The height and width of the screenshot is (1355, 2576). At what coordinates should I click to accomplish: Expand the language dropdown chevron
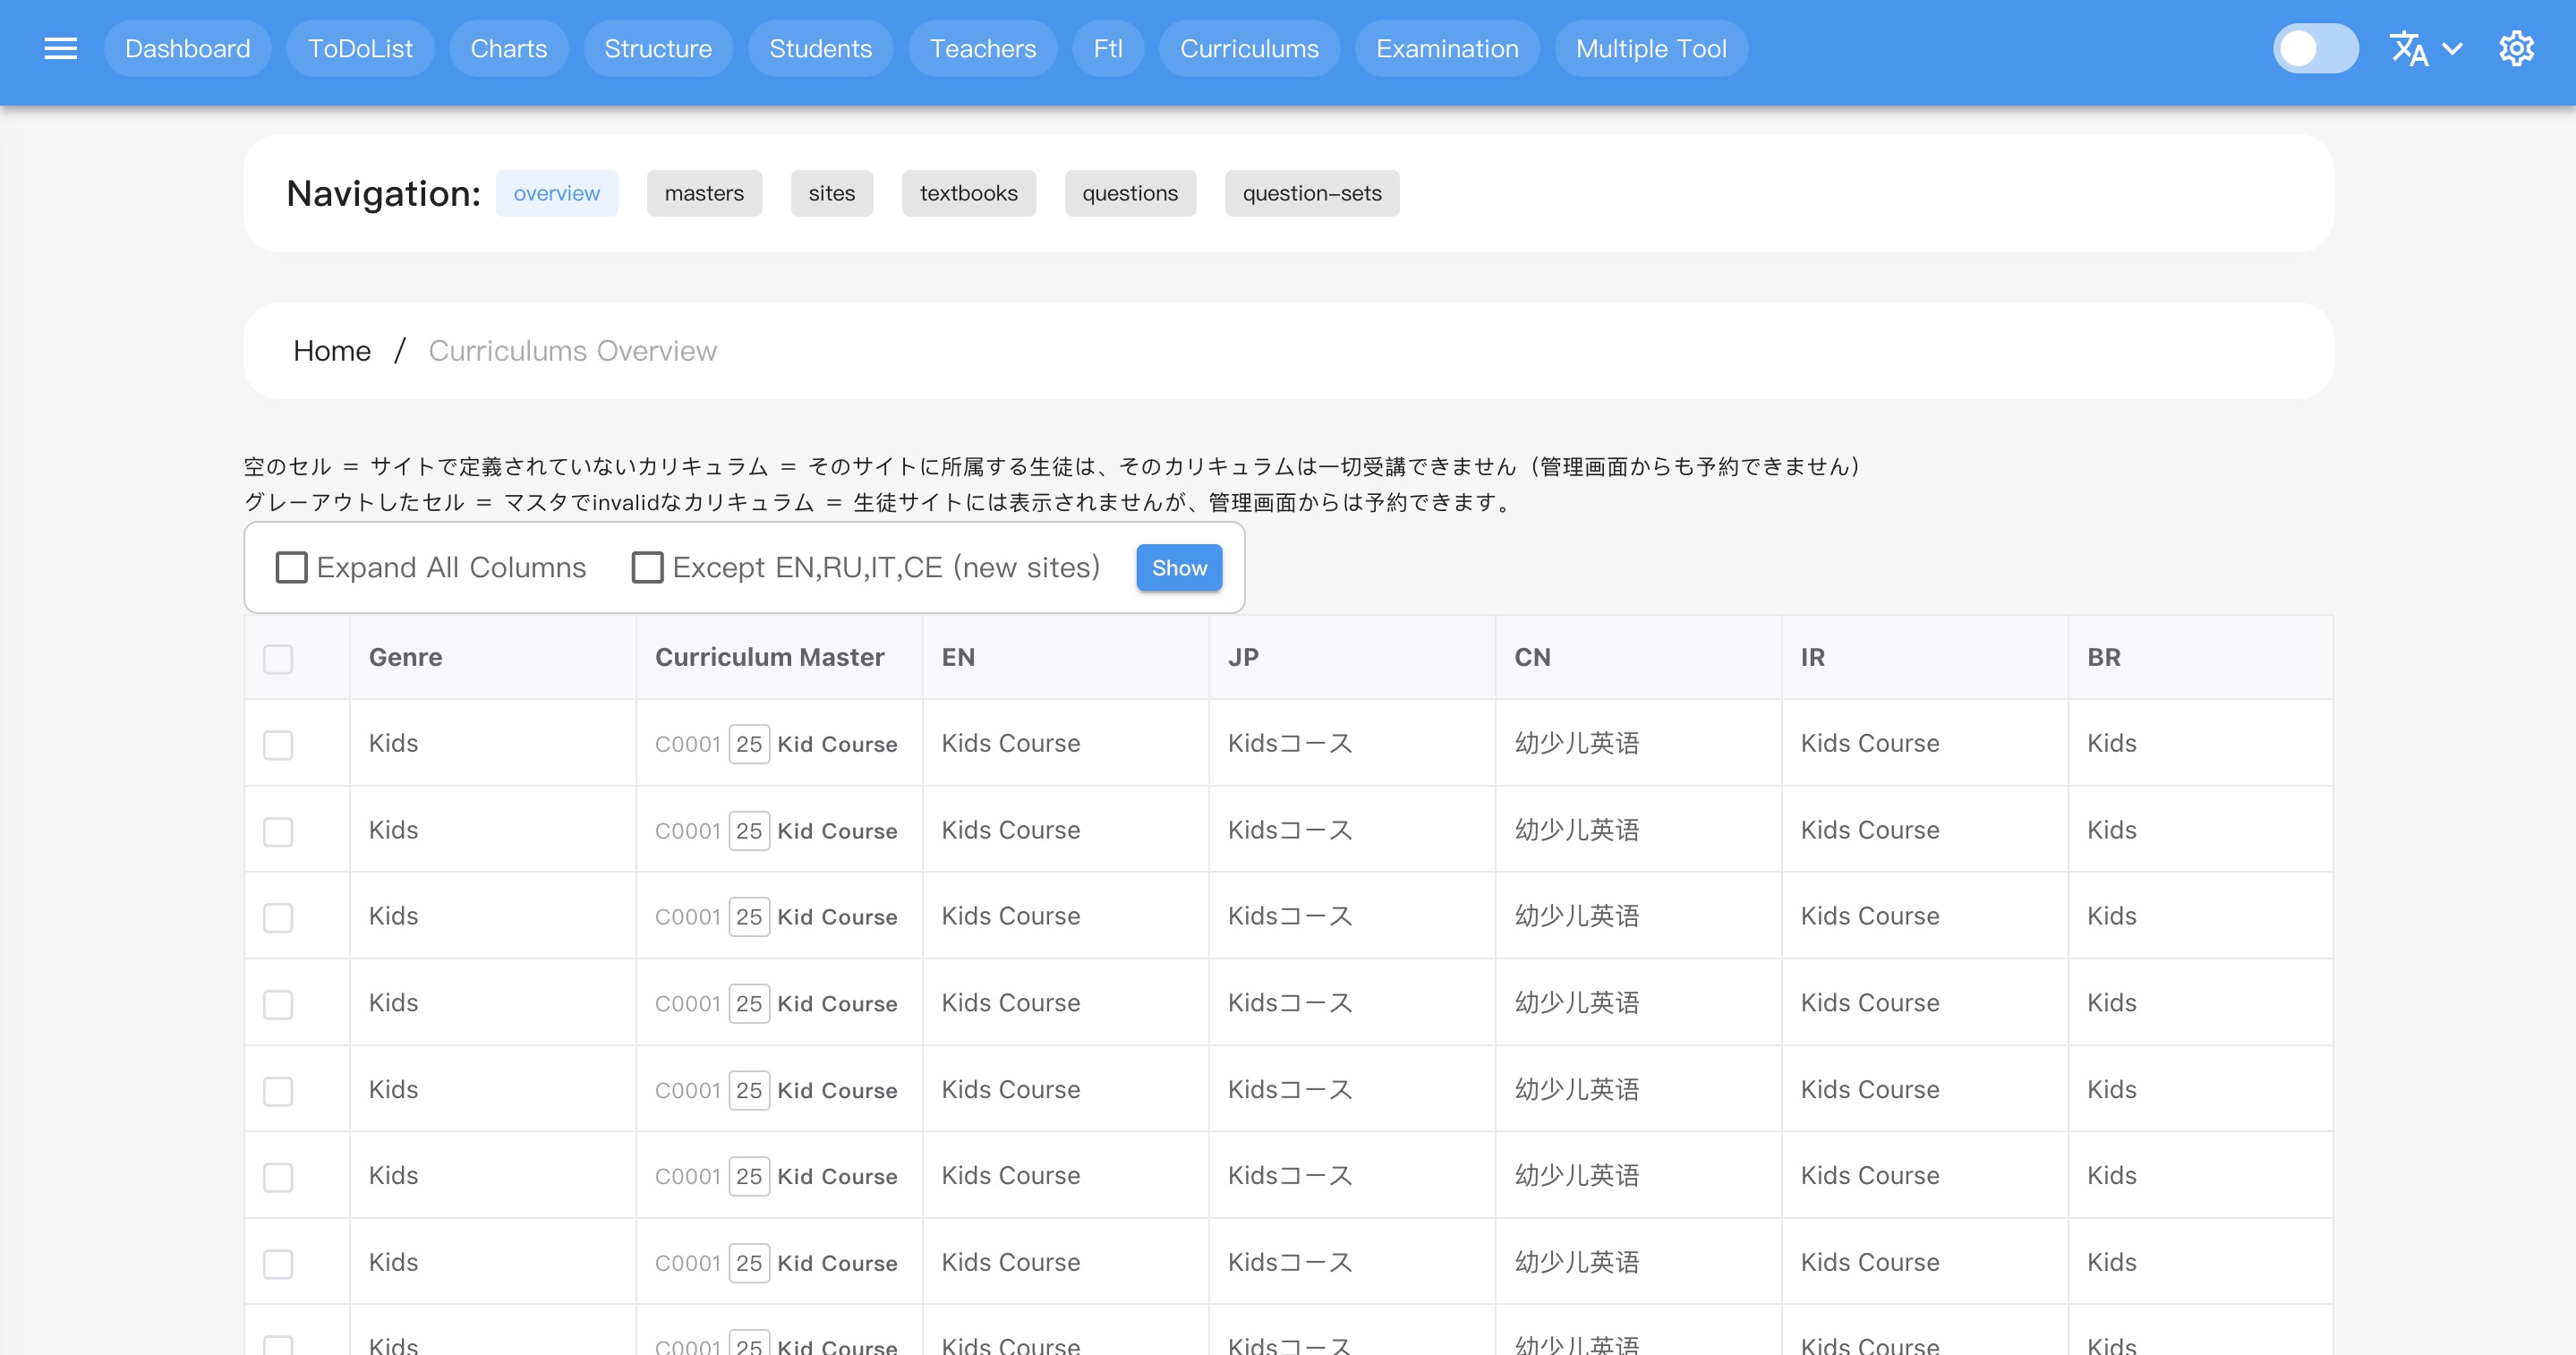click(x=2452, y=48)
